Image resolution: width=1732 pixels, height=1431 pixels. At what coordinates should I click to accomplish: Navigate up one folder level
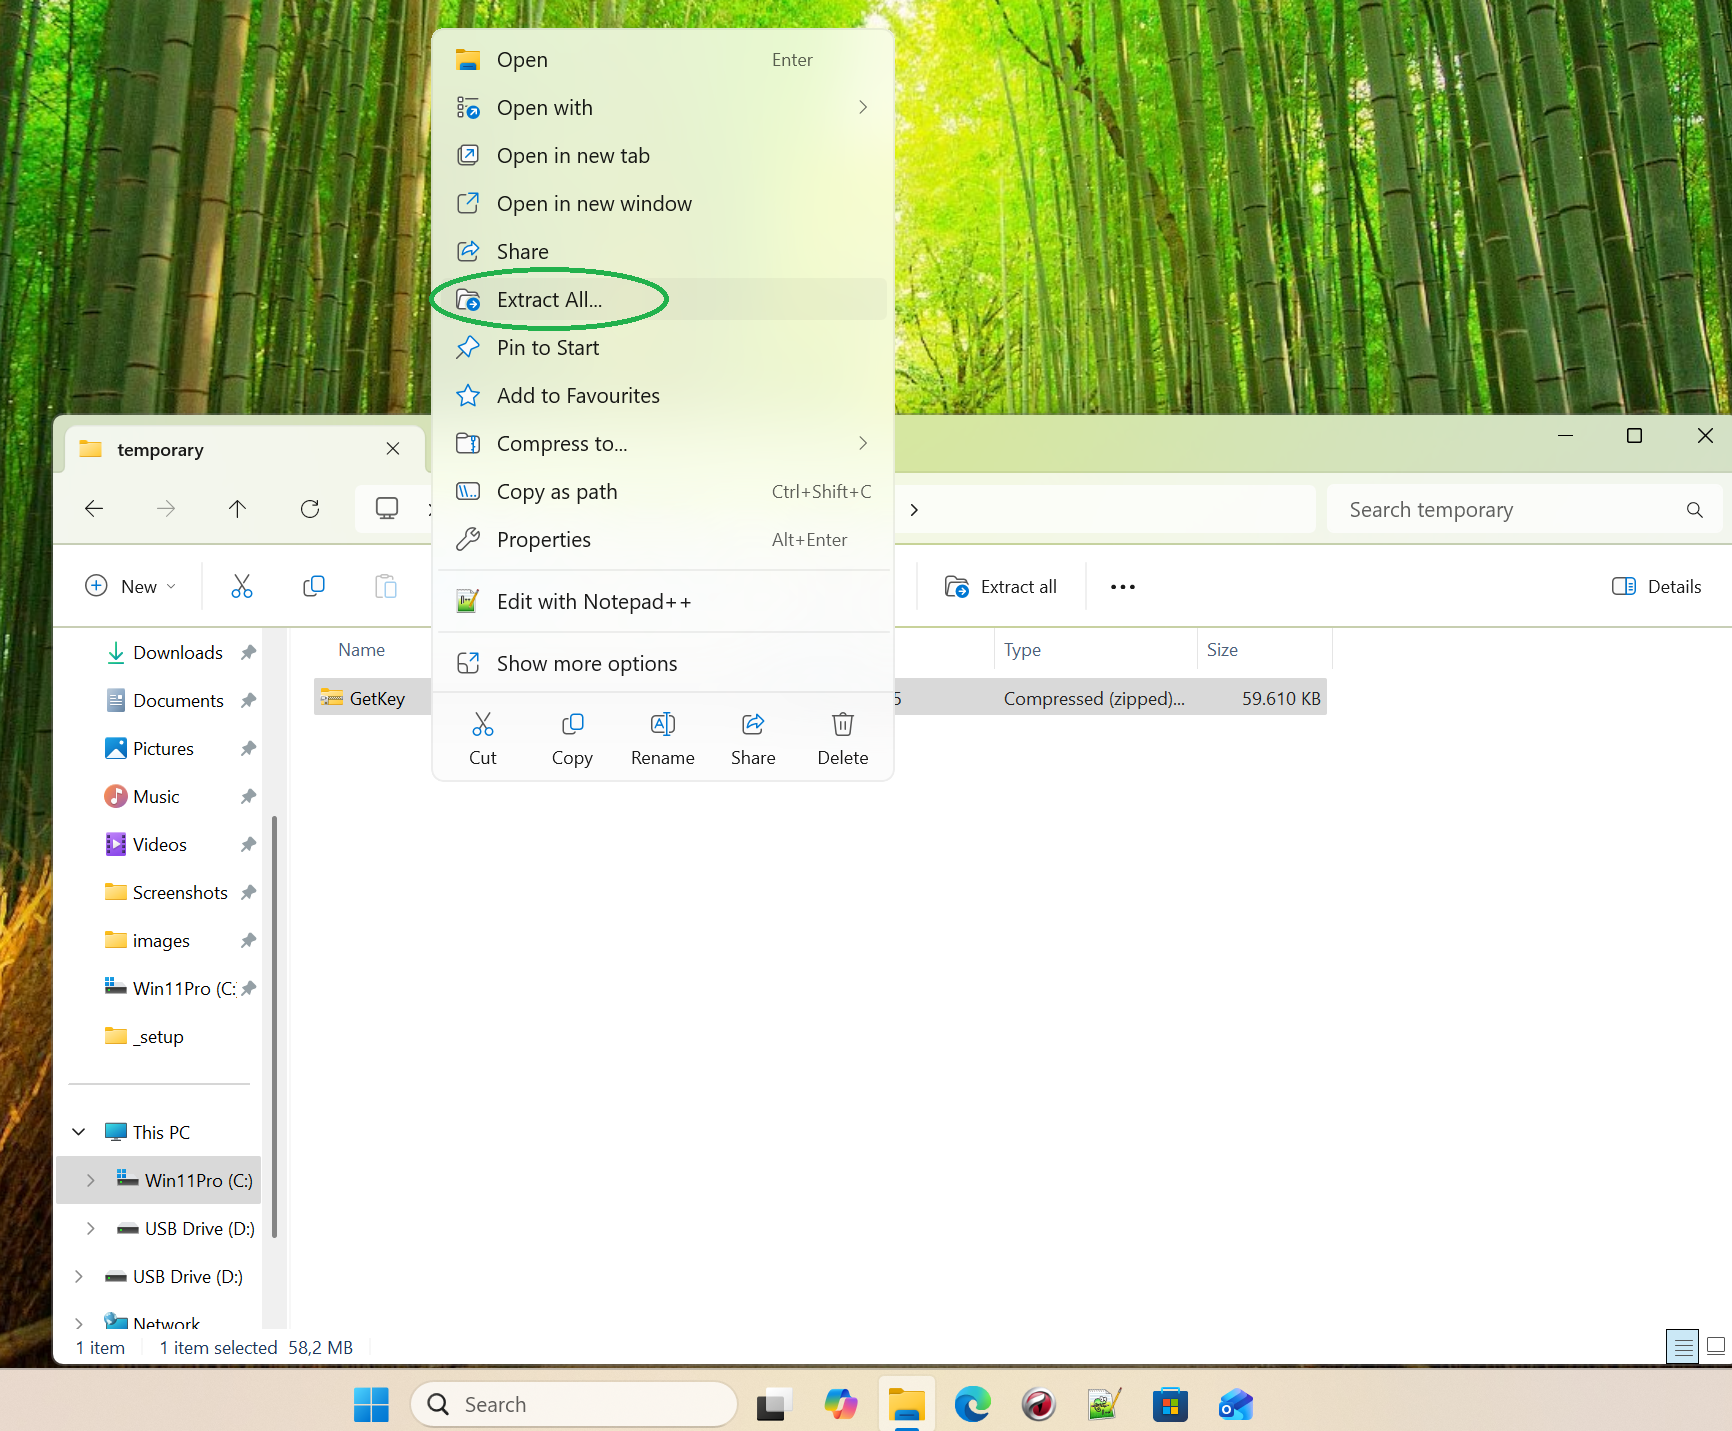[x=237, y=508]
